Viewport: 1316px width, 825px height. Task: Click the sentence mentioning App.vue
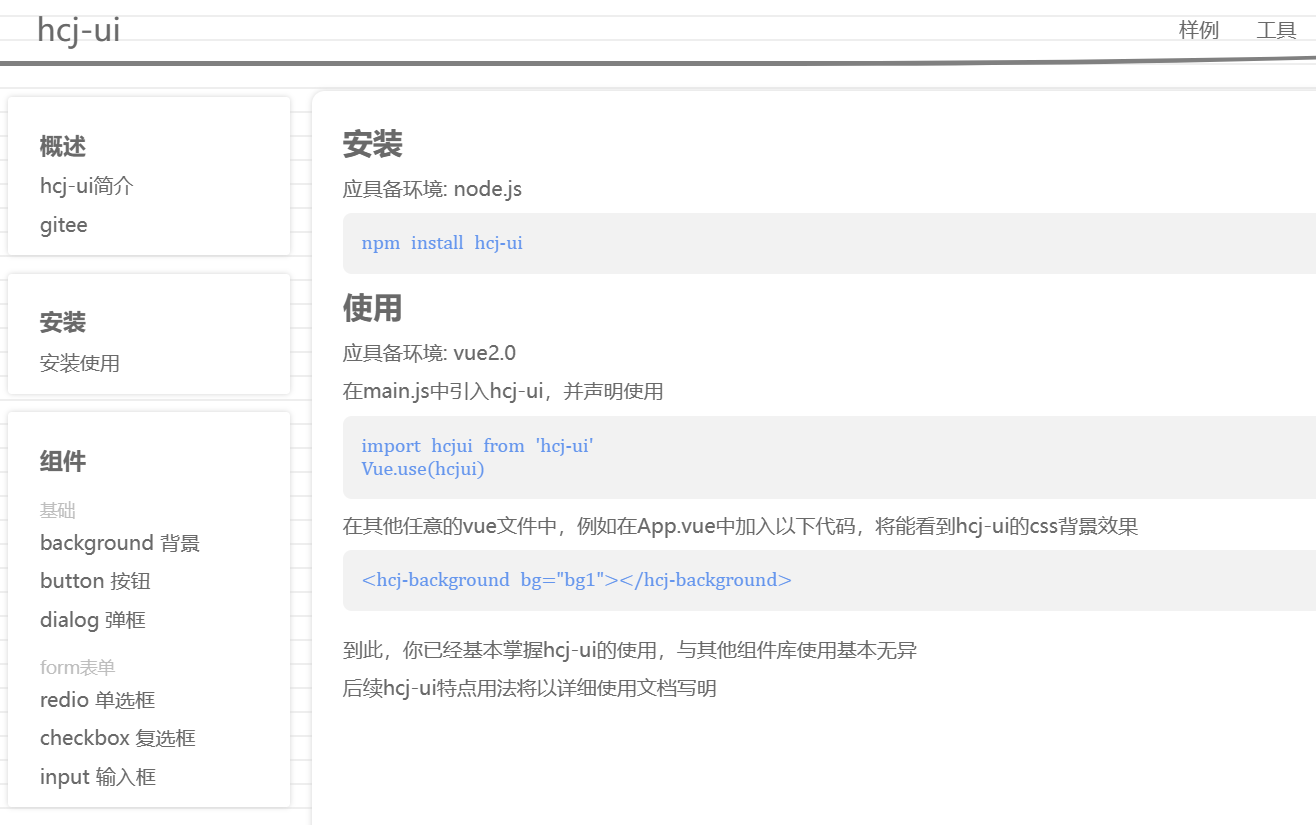[741, 526]
